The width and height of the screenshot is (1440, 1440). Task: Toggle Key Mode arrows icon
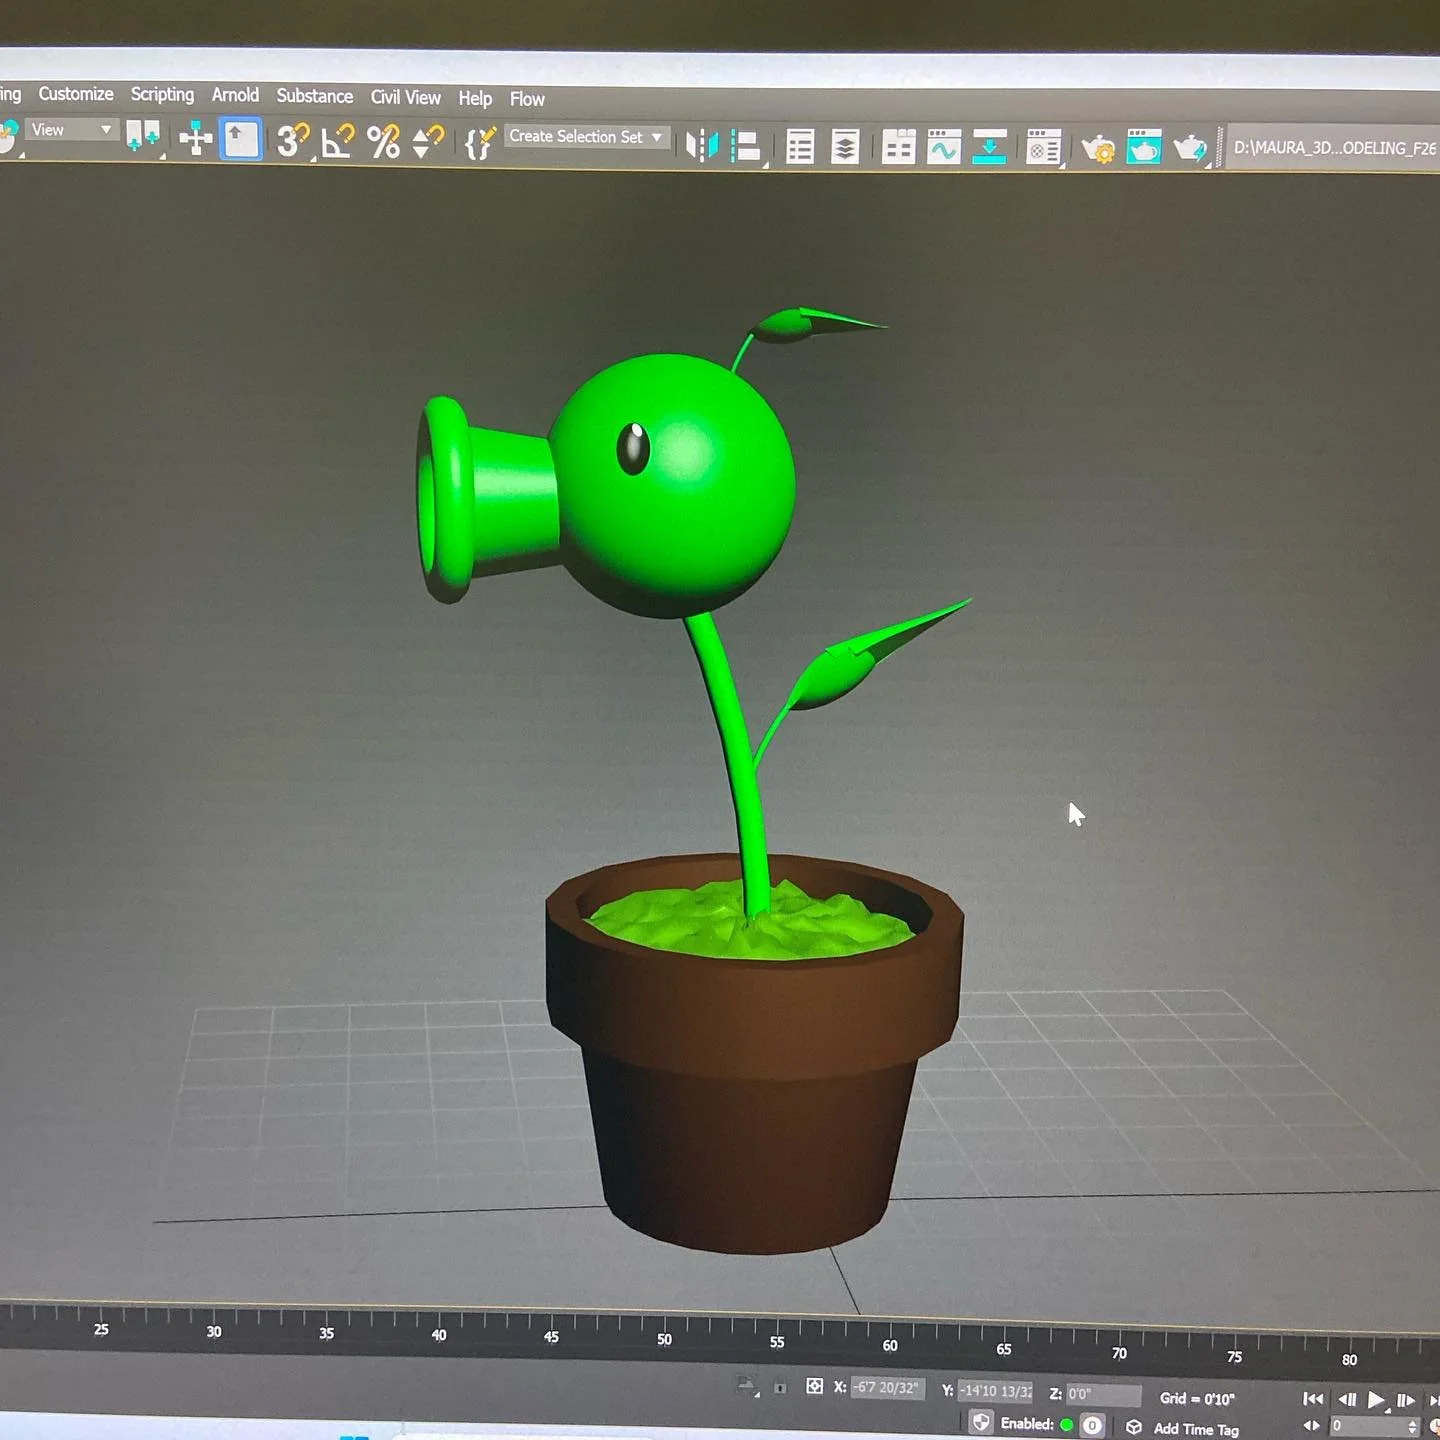pyautogui.click(x=1311, y=1426)
